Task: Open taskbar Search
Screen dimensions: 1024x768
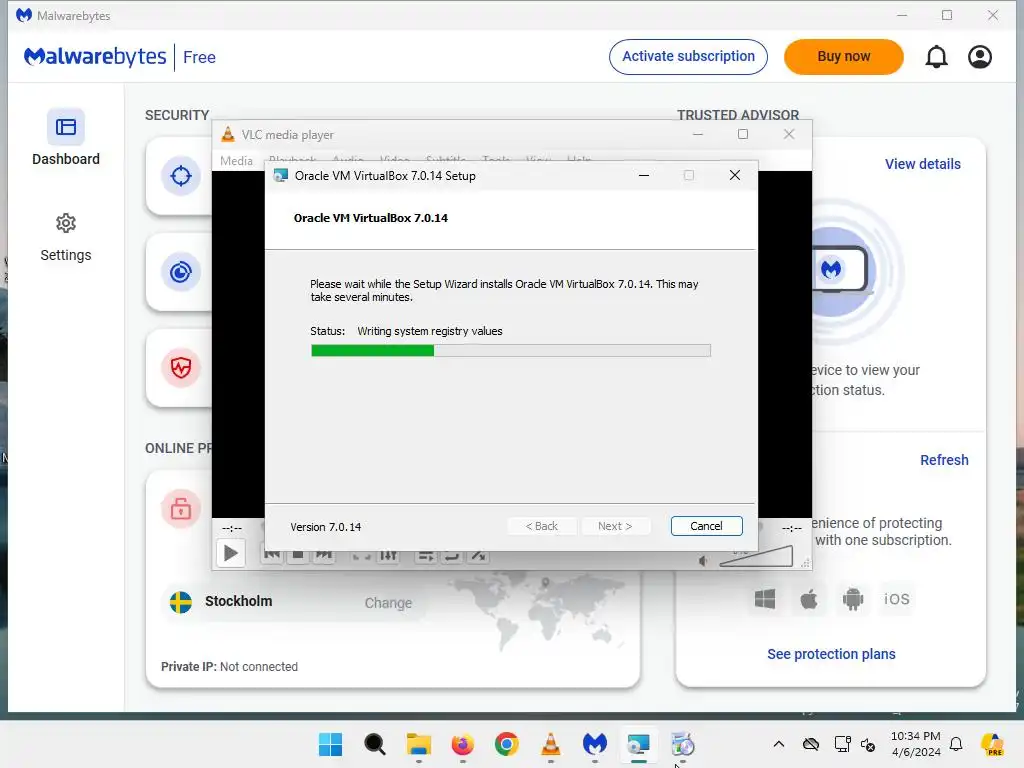Action: tap(375, 744)
